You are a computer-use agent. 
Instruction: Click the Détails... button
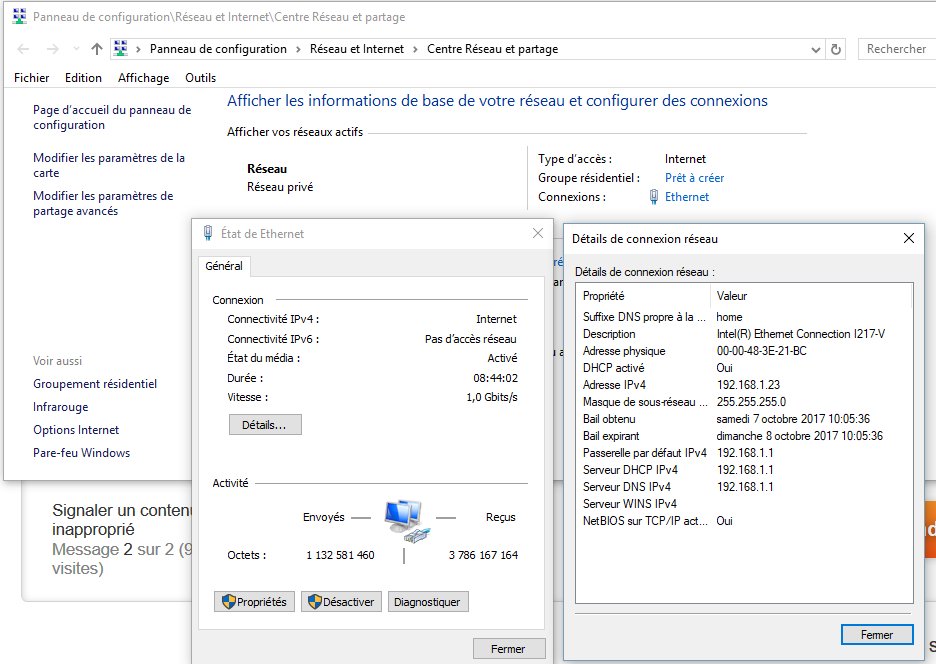click(264, 425)
